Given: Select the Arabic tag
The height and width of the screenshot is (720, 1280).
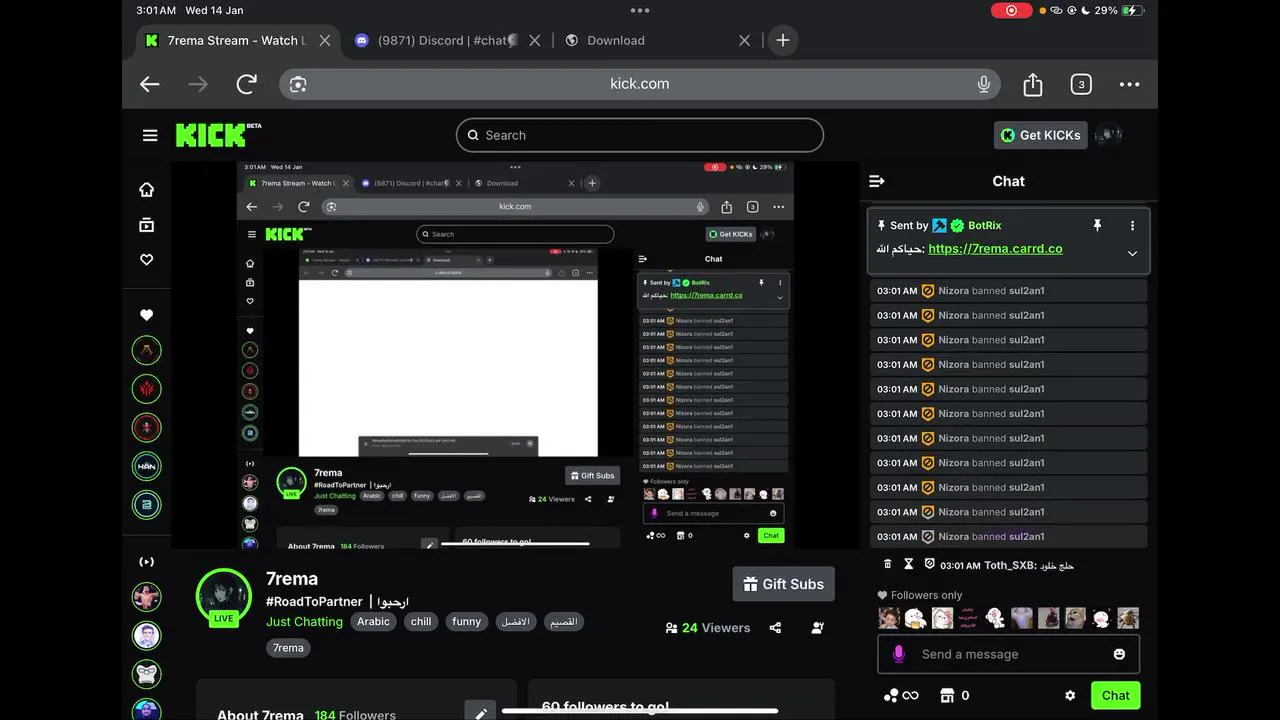Looking at the screenshot, I should tap(374, 621).
